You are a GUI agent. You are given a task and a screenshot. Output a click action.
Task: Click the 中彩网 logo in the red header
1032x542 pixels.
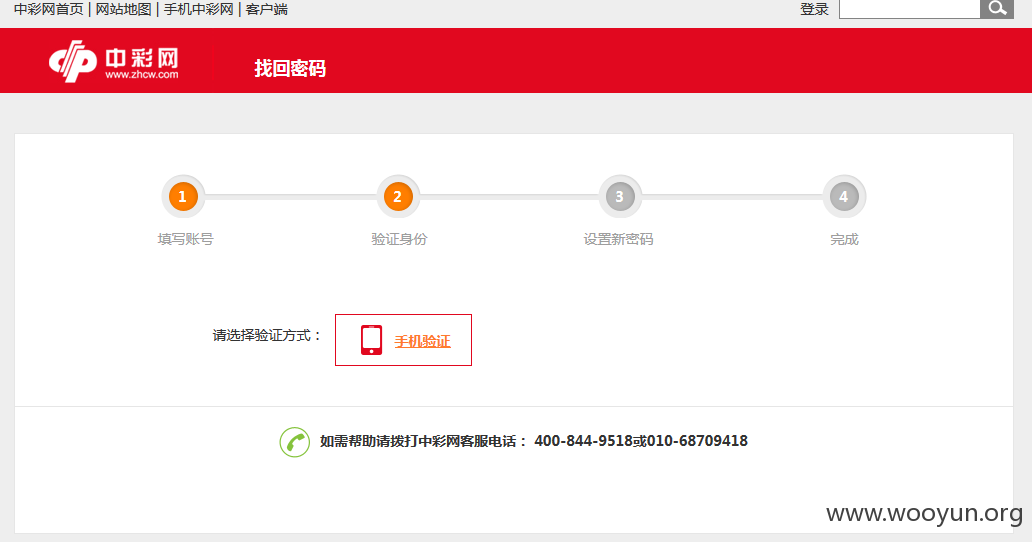click(x=114, y=61)
